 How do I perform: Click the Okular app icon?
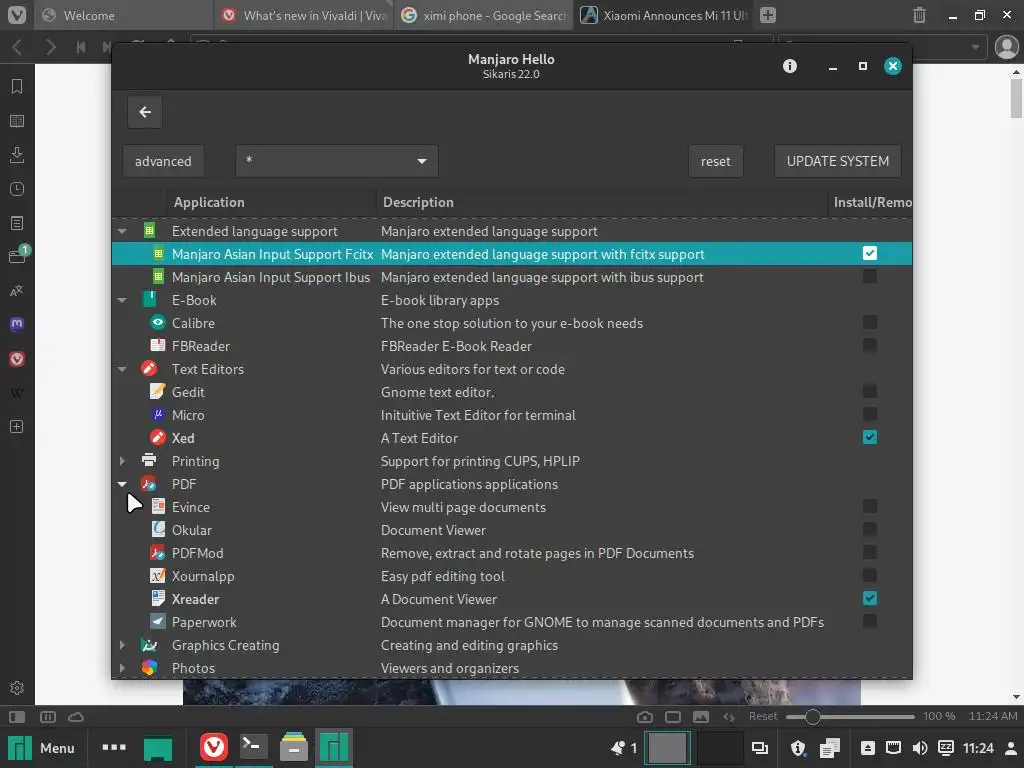[157, 529]
